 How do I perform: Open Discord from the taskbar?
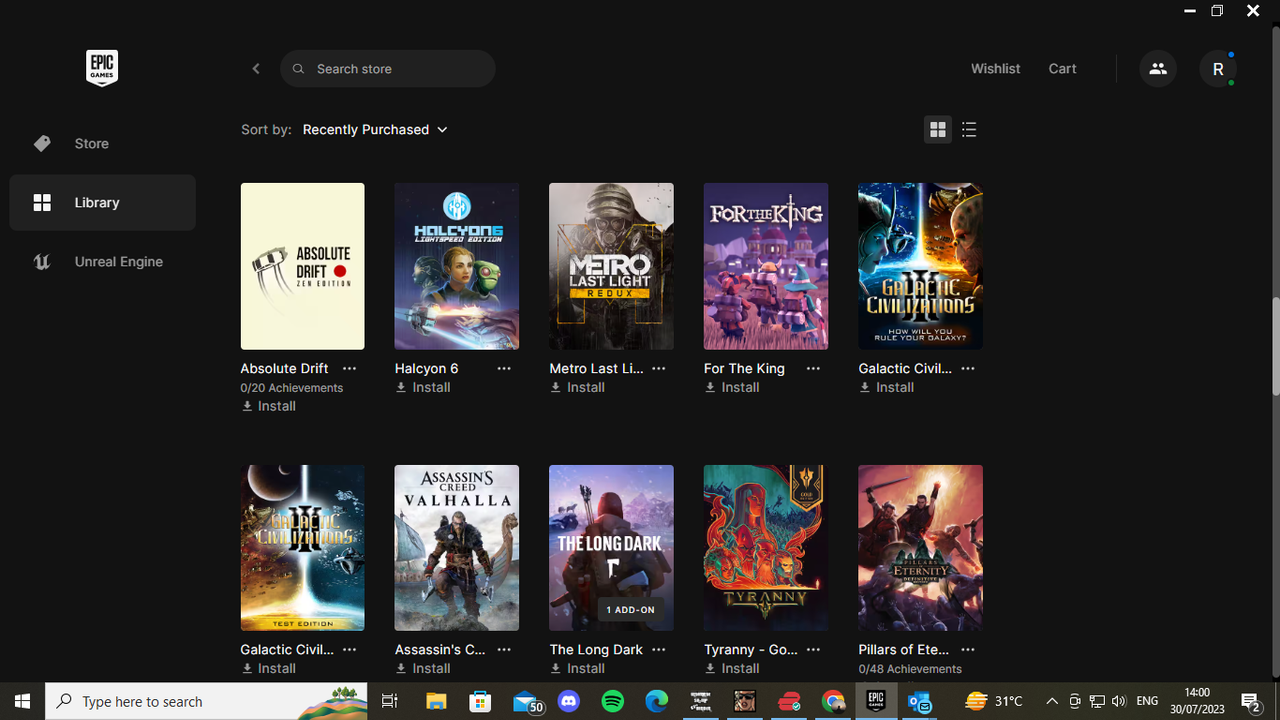click(x=569, y=701)
